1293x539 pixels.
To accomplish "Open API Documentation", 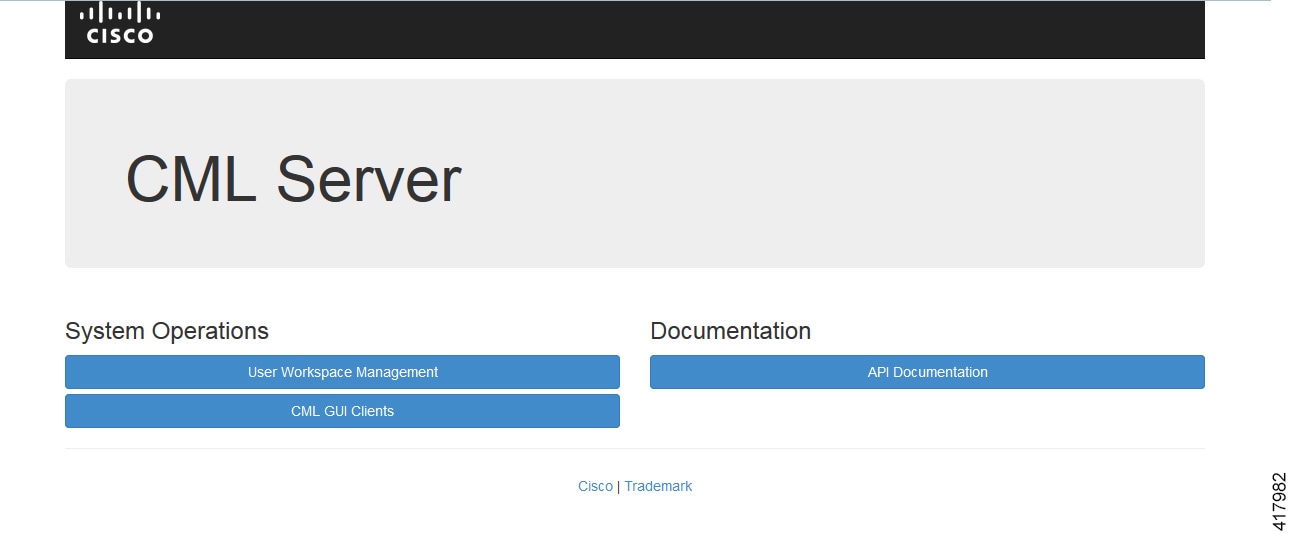I will pyautogui.click(x=927, y=372).
